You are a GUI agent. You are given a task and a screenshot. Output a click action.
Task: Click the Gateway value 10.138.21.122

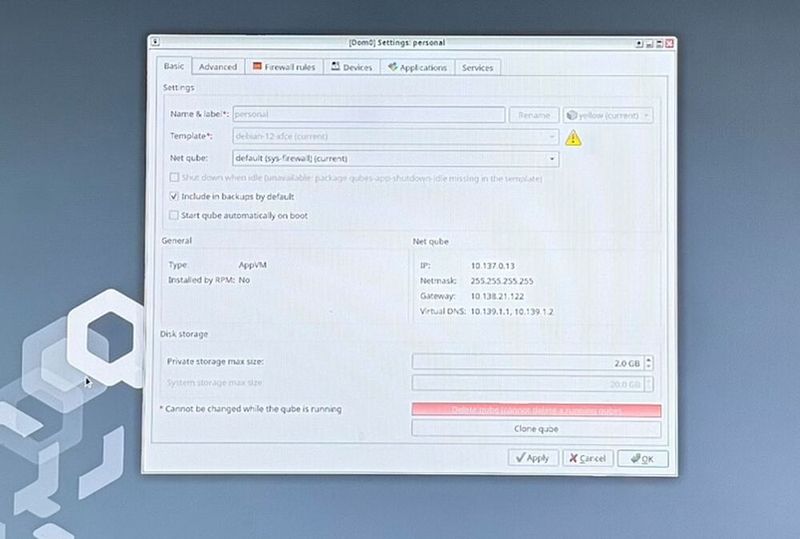click(x=497, y=296)
